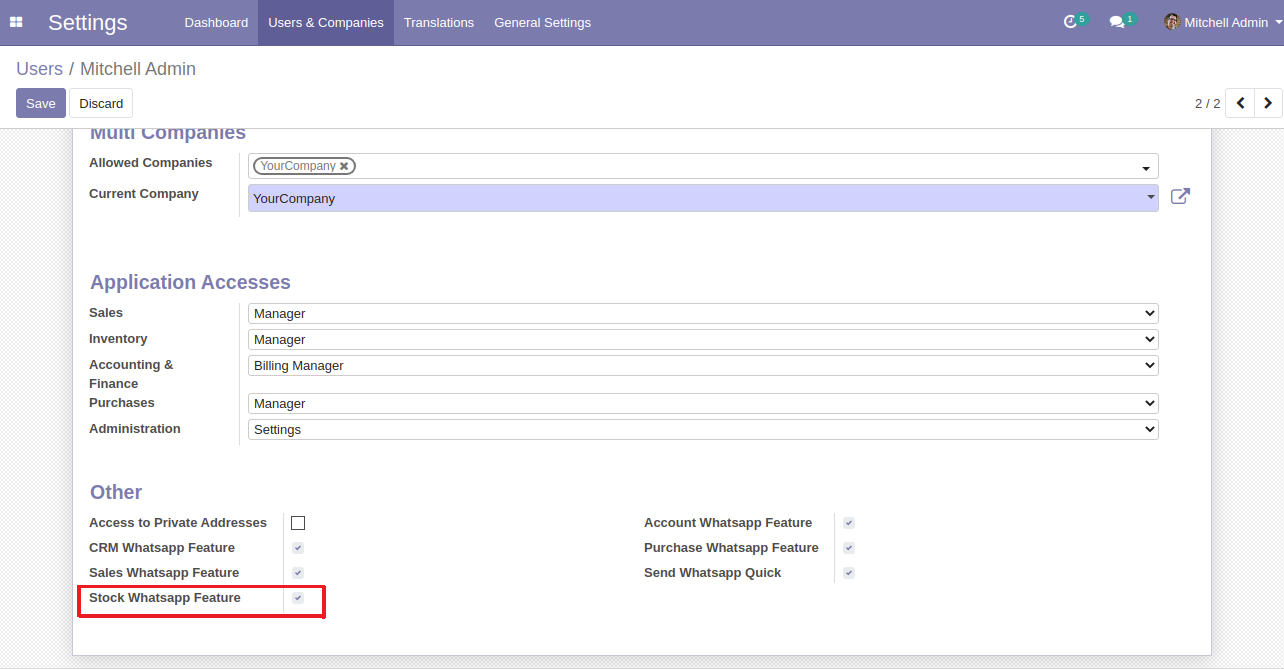
Task: Toggle Stock Whatsapp Feature checkbox
Action: [298, 598]
